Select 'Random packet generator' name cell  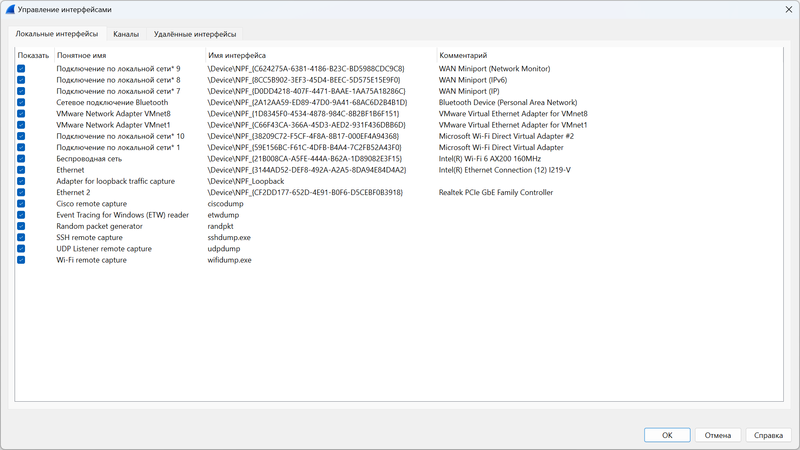99,226
